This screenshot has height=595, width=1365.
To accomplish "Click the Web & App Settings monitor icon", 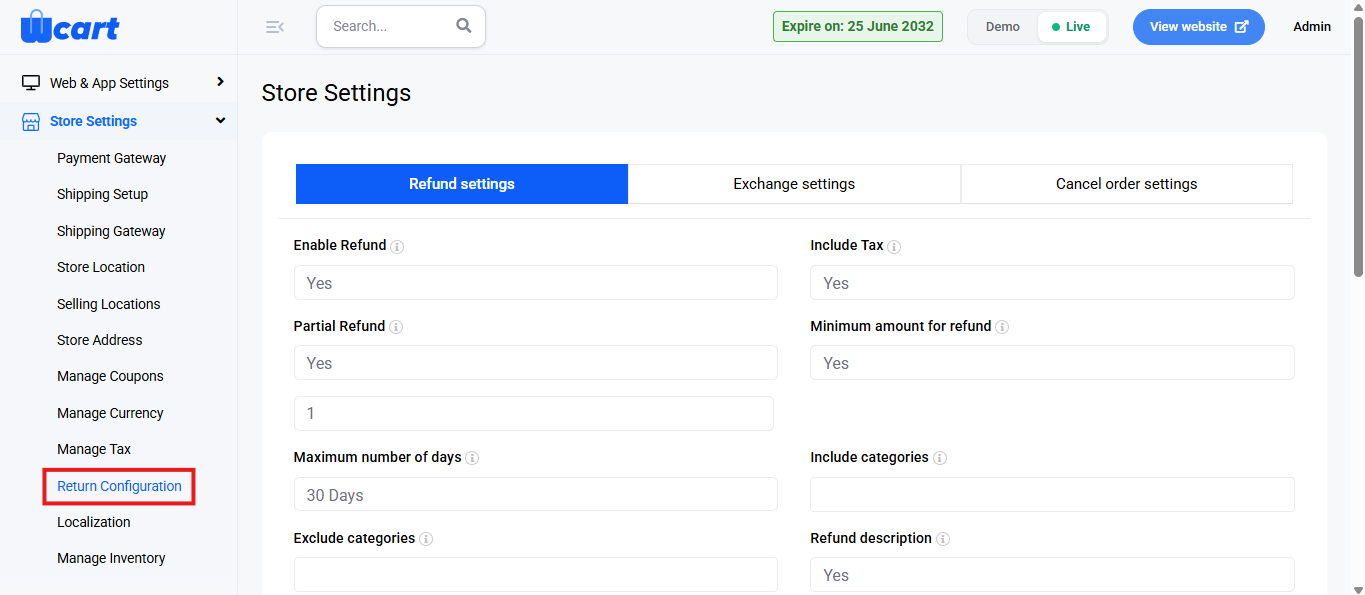I will [x=31, y=83].
